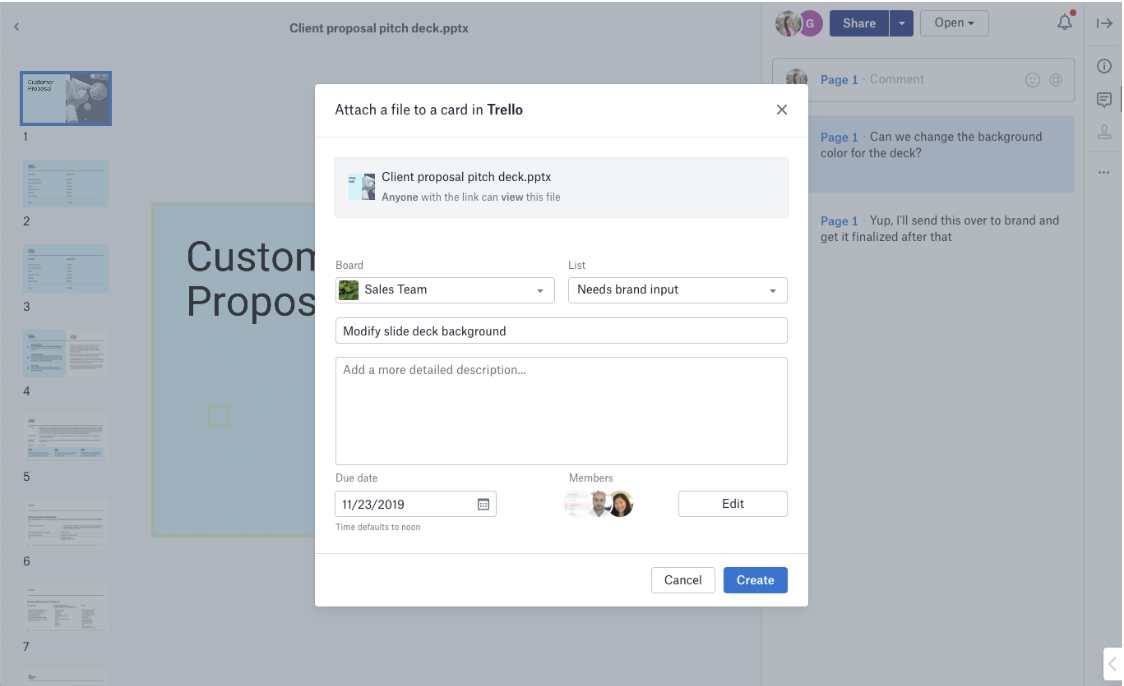Expand the List dropdown Needs brand input
Screen dimensions: 1124x686
coord(677,290)
